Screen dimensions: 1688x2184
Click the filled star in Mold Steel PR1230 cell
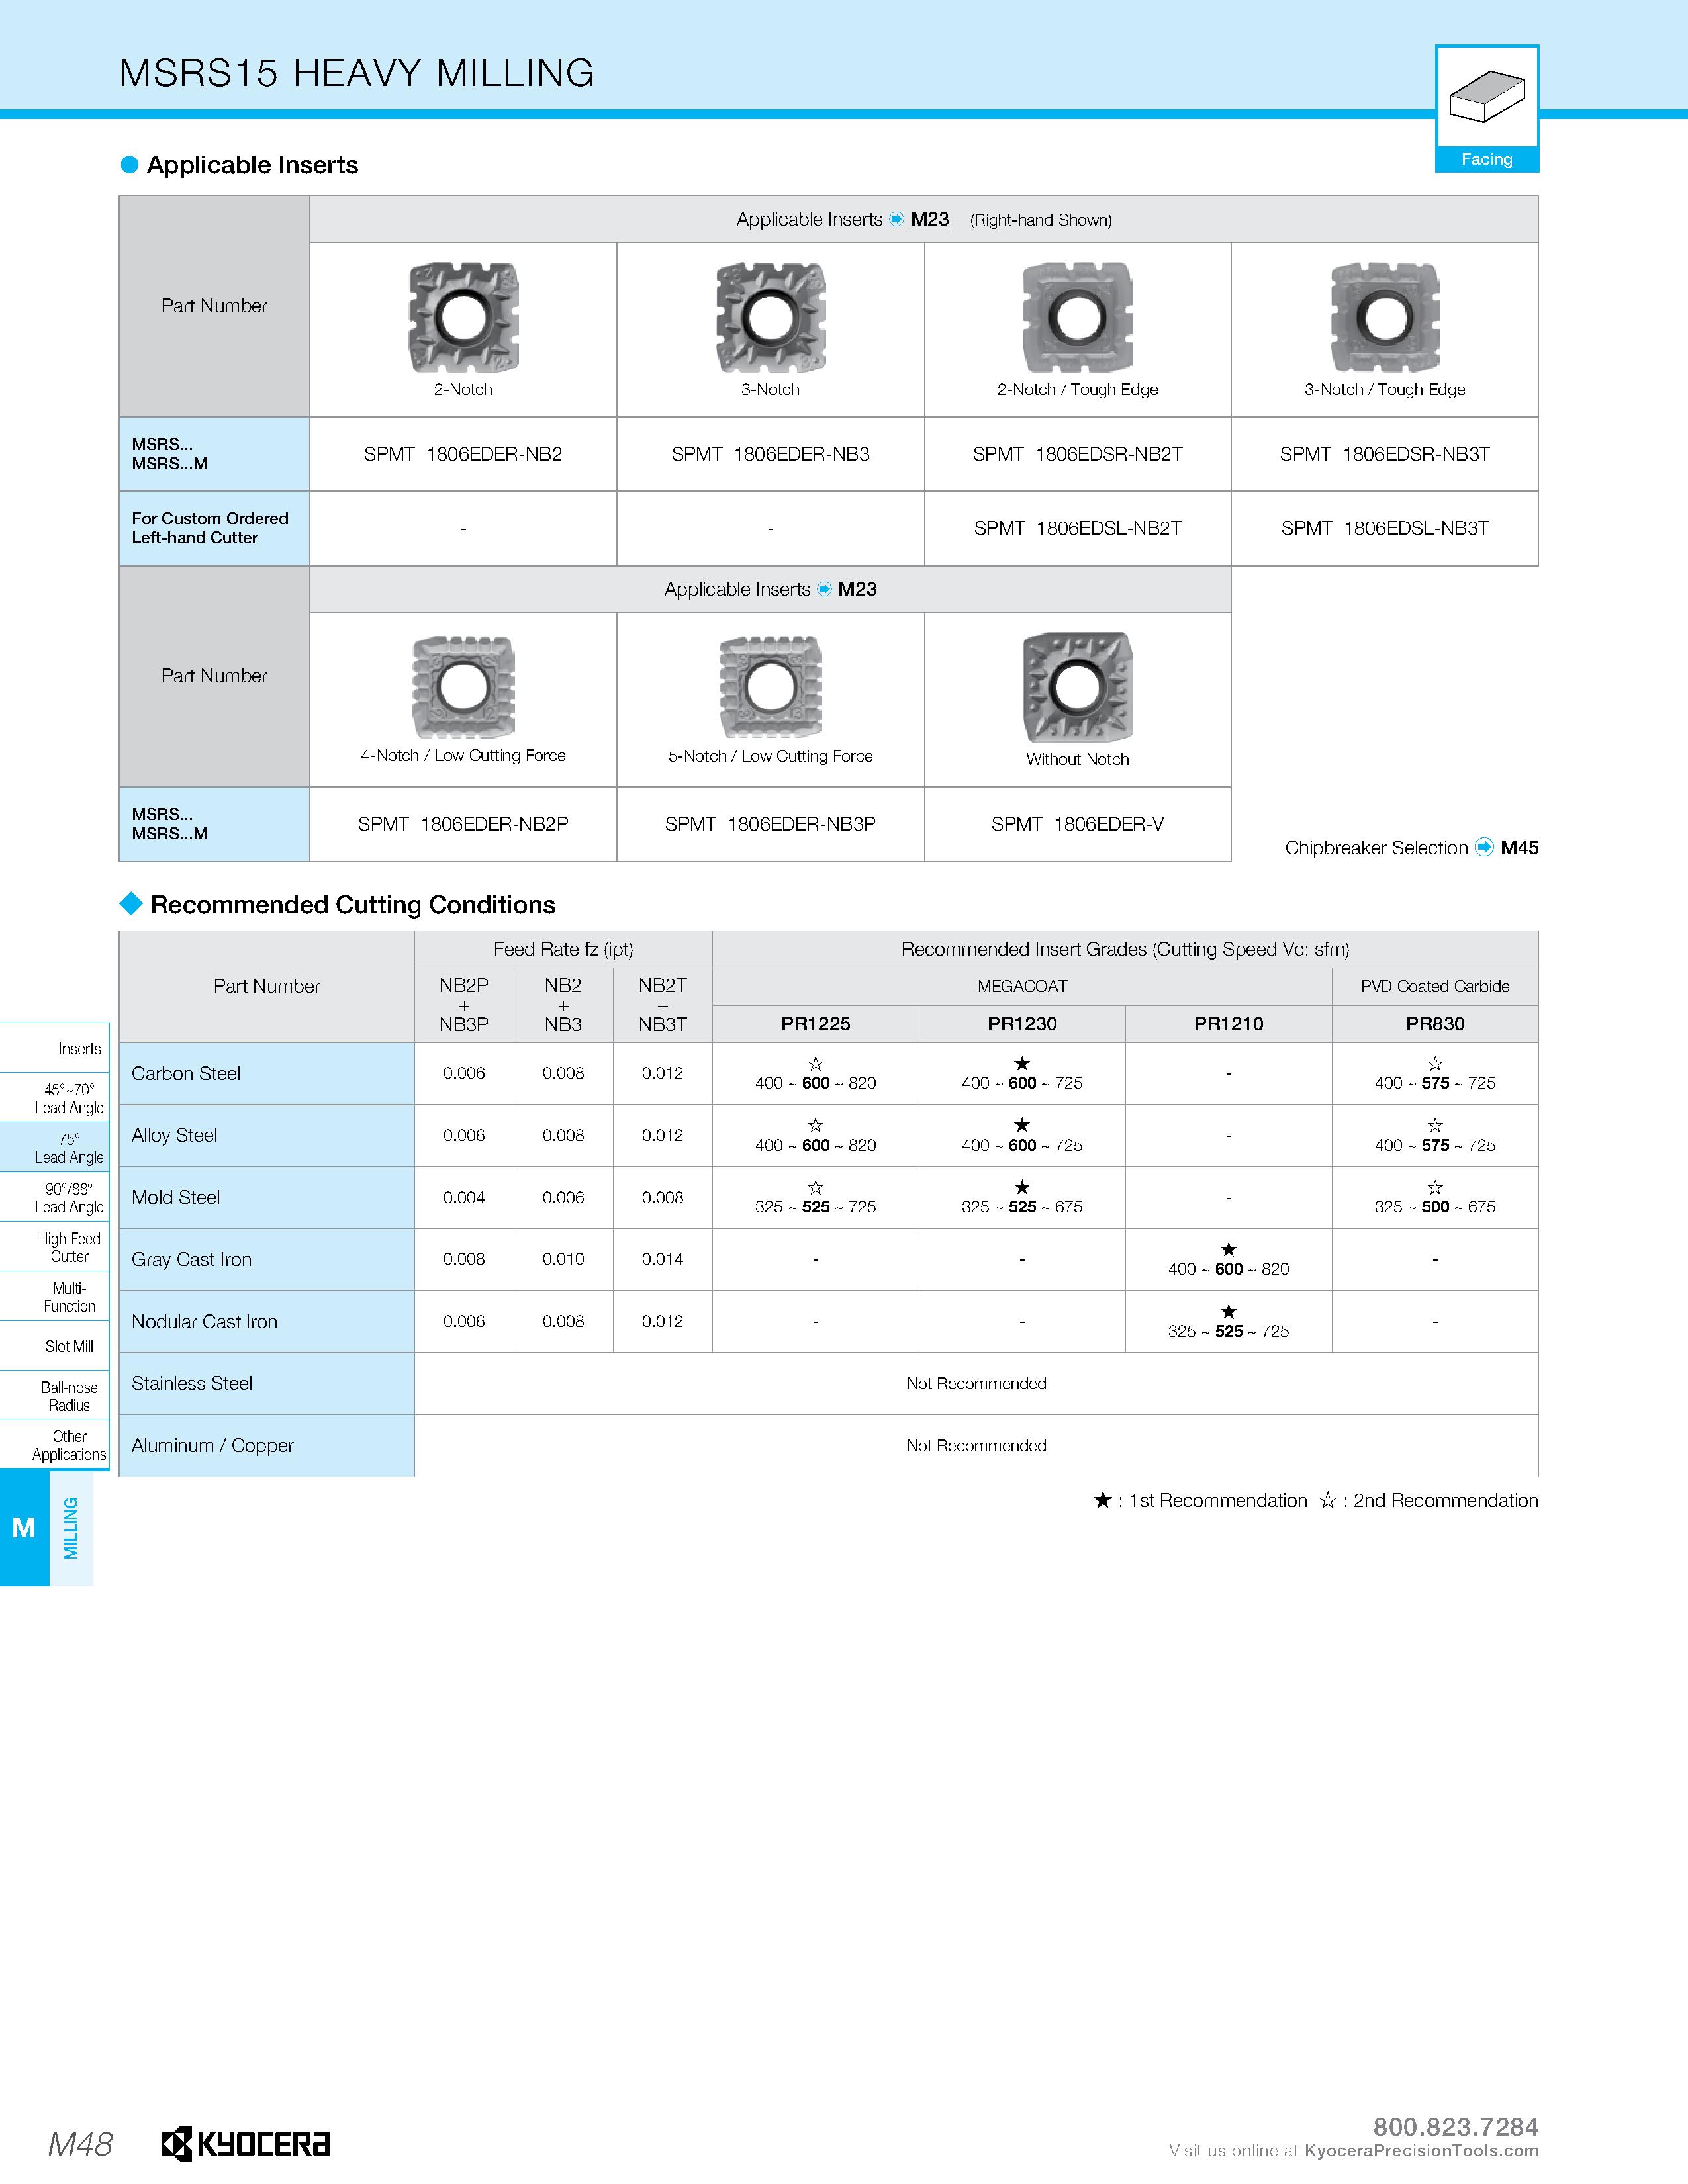[1021, 1187]
